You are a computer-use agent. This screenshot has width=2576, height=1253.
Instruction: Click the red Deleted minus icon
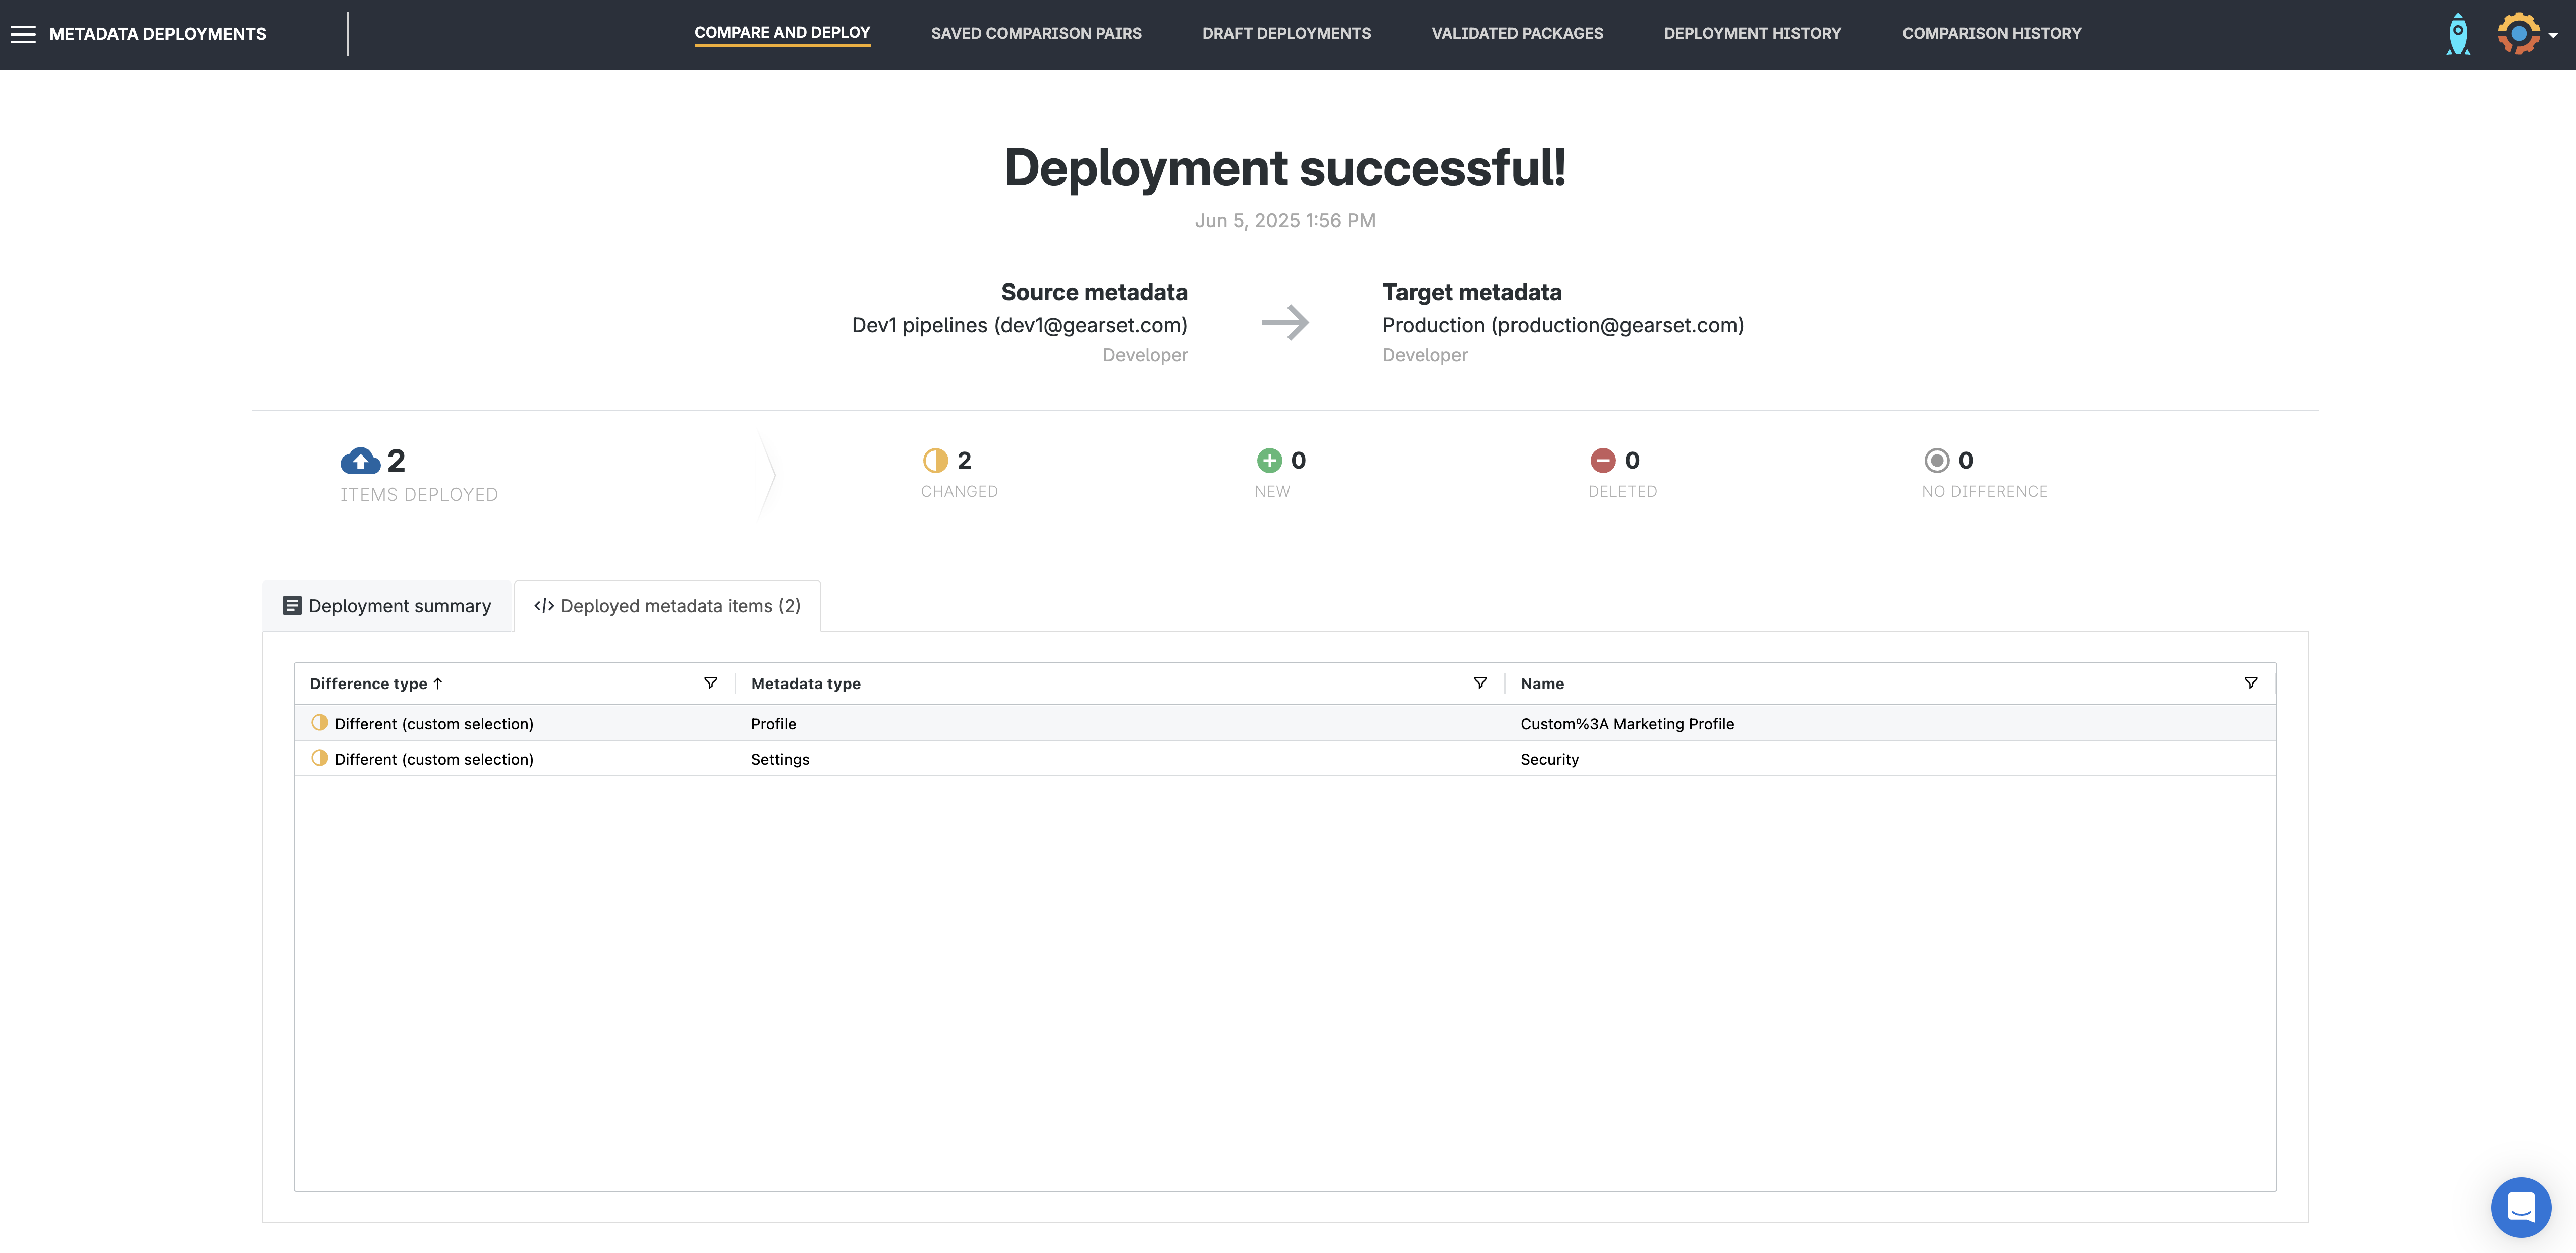click(x=1602, y=460)
